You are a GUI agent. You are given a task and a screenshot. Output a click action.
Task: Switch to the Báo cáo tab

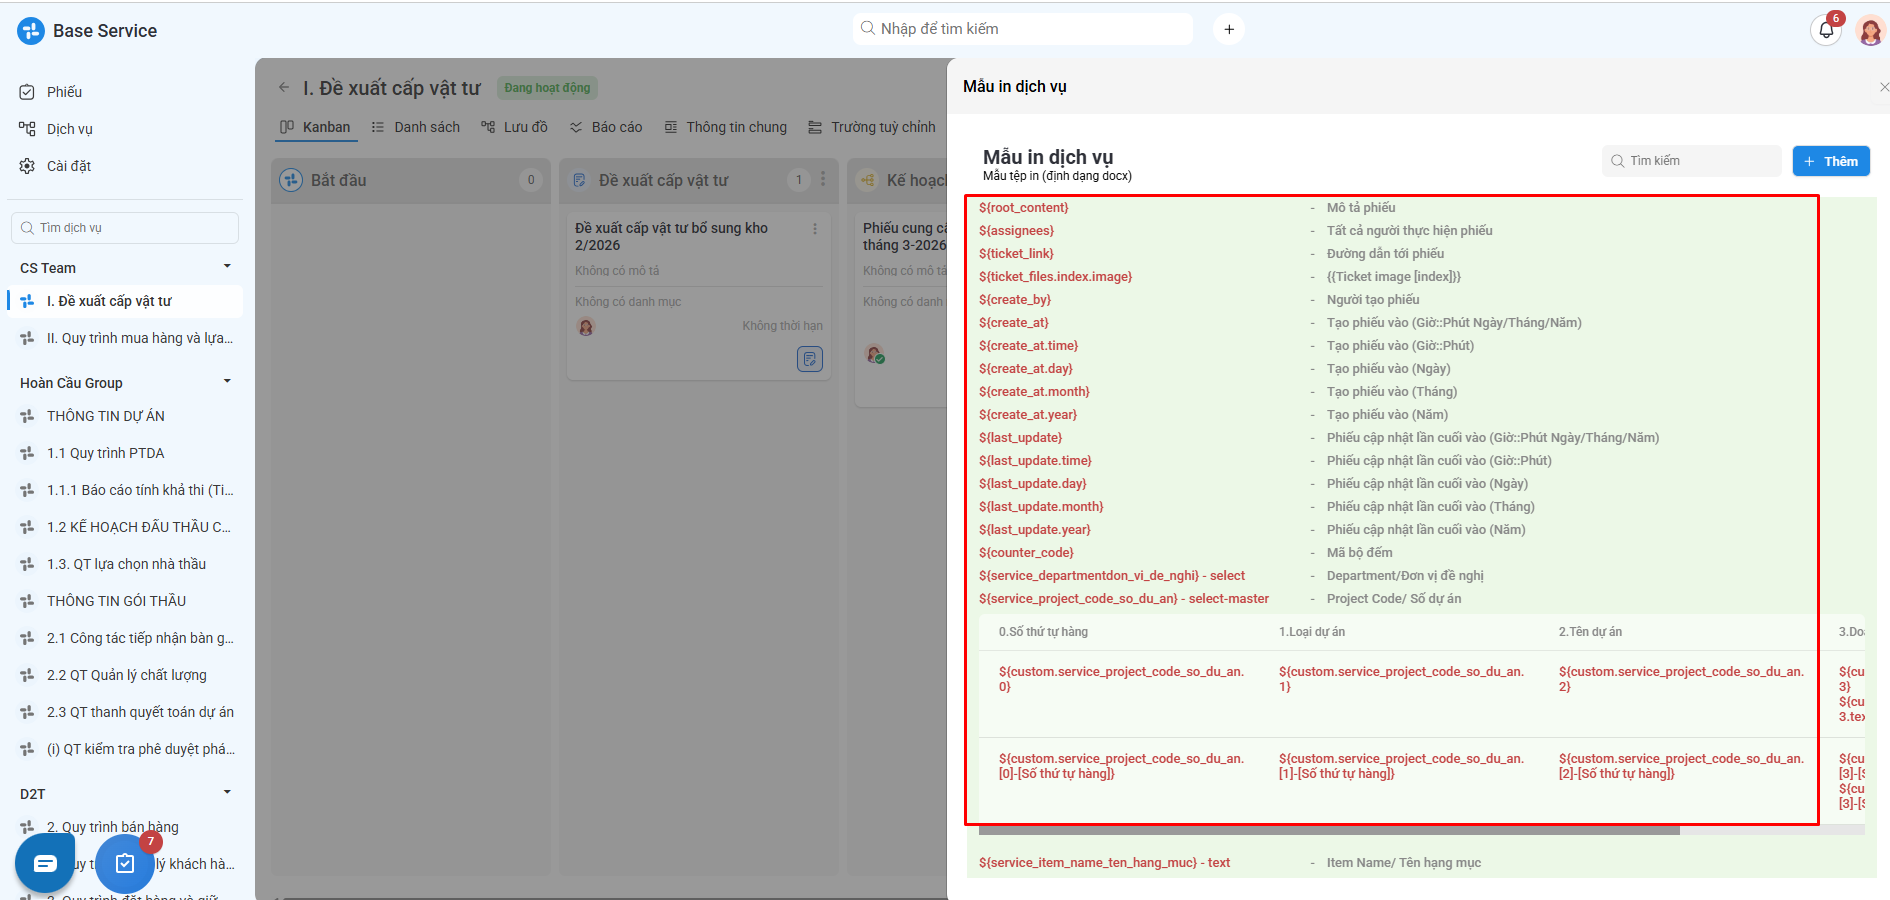[x=606, y=127]
